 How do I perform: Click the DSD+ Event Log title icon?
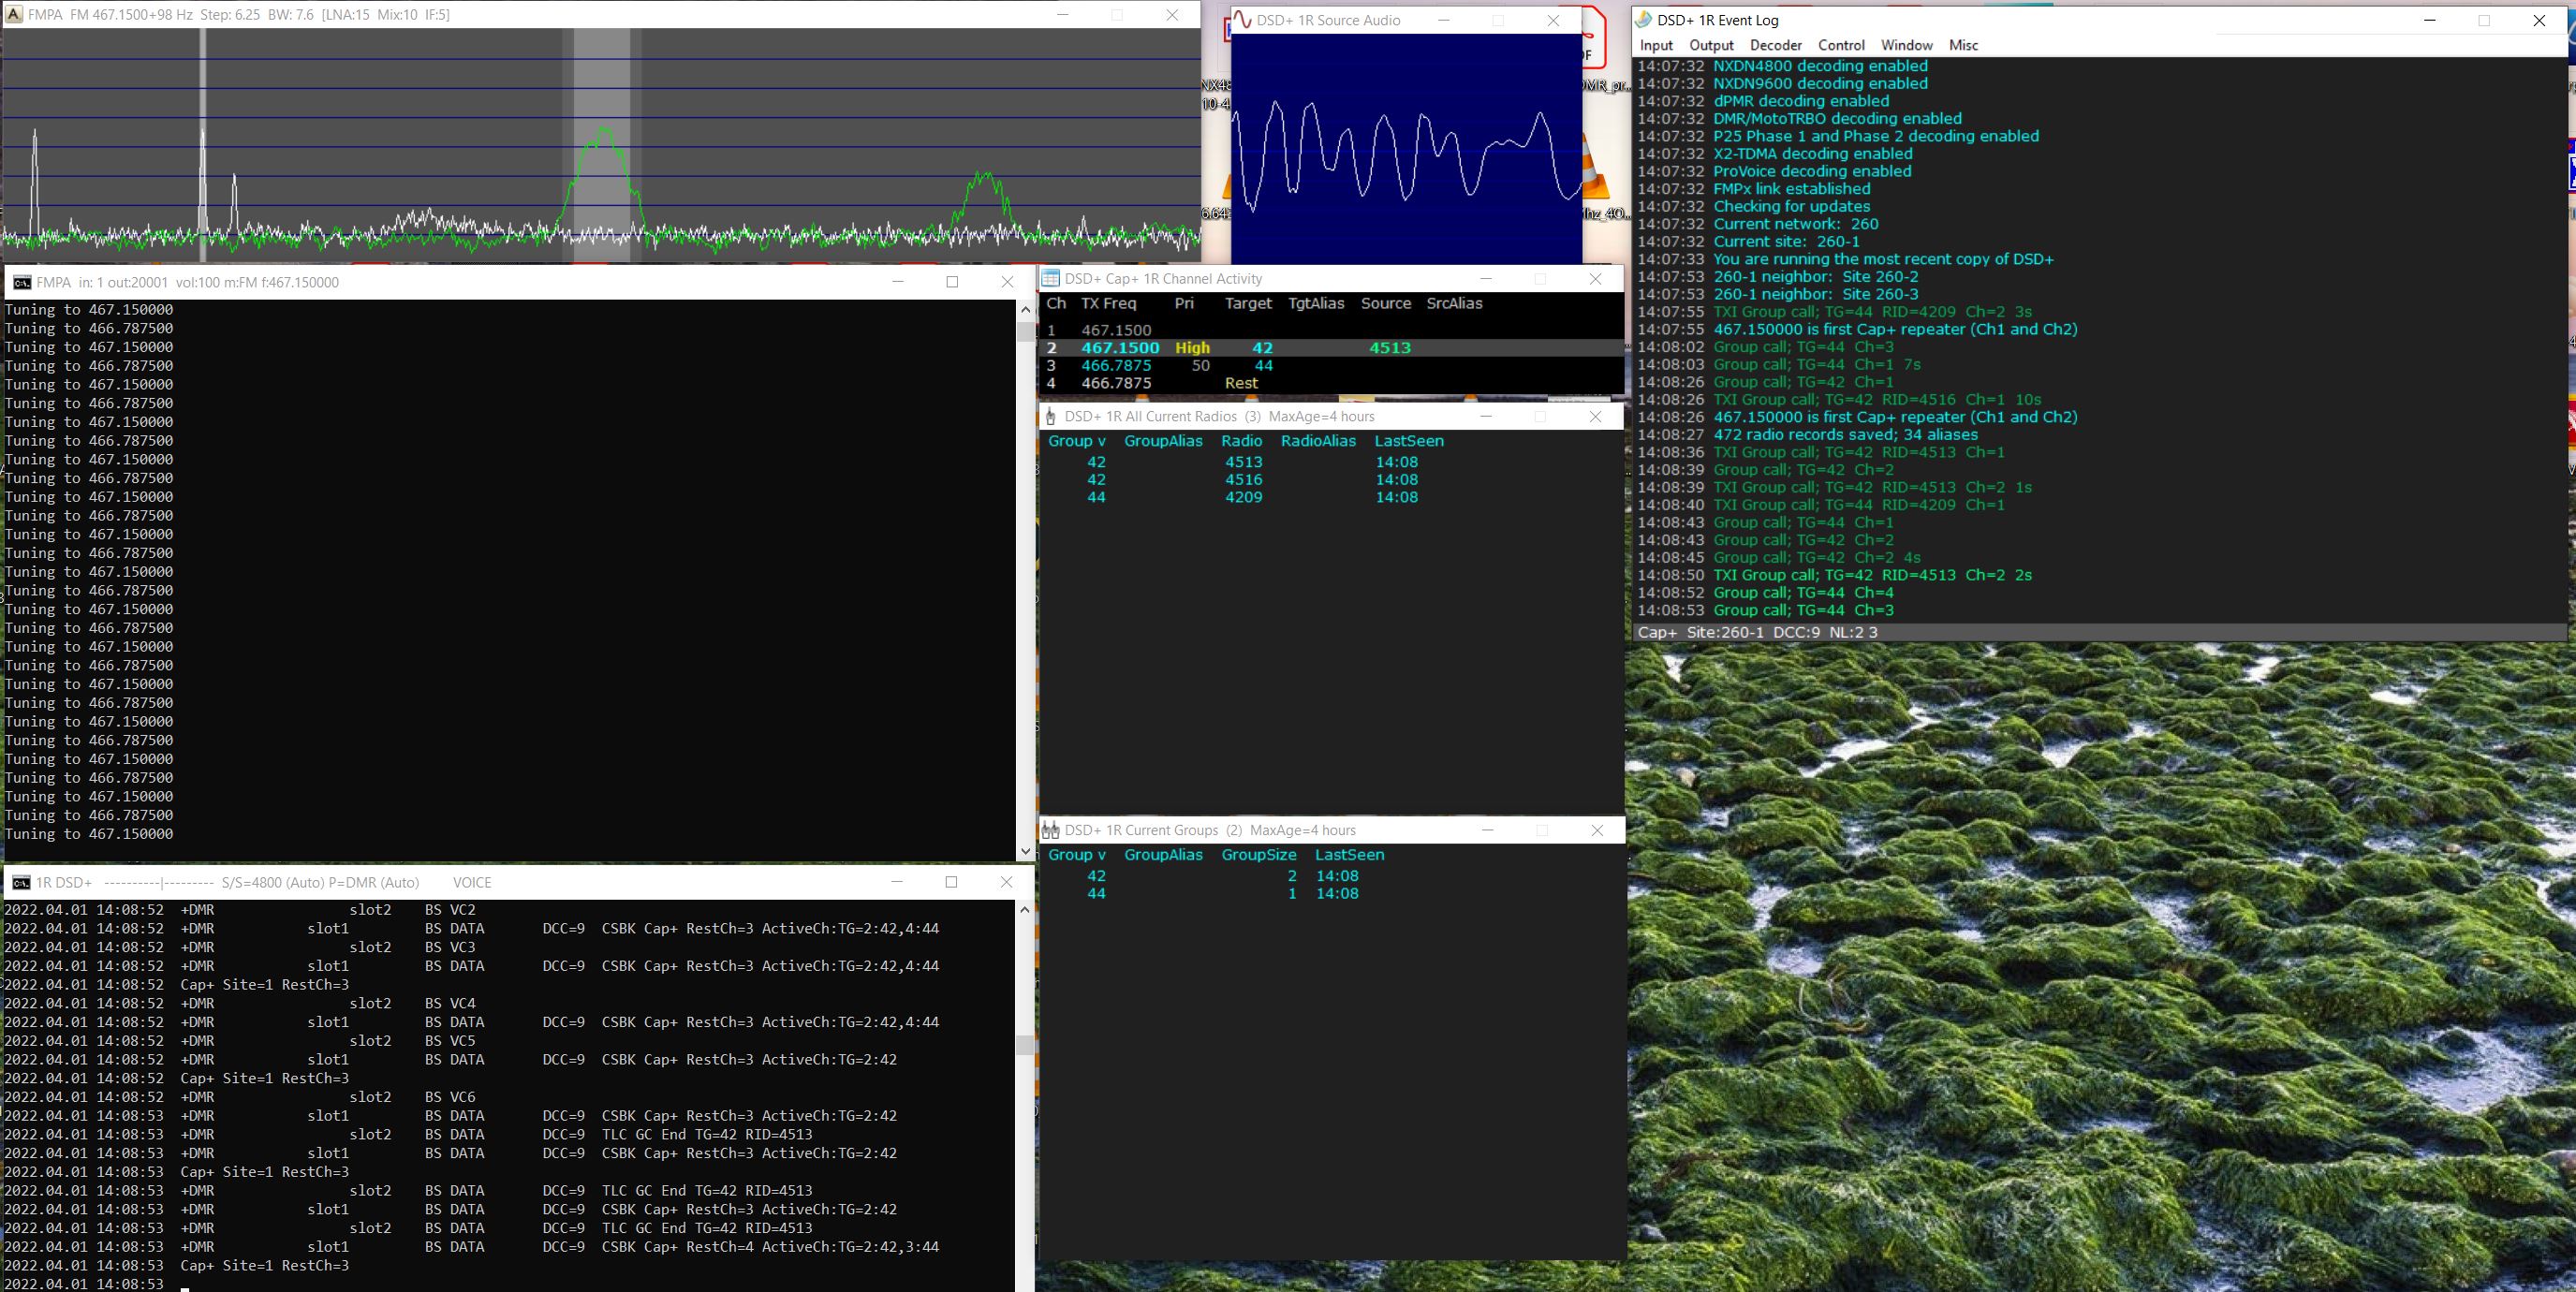(x=1644, y=20)
